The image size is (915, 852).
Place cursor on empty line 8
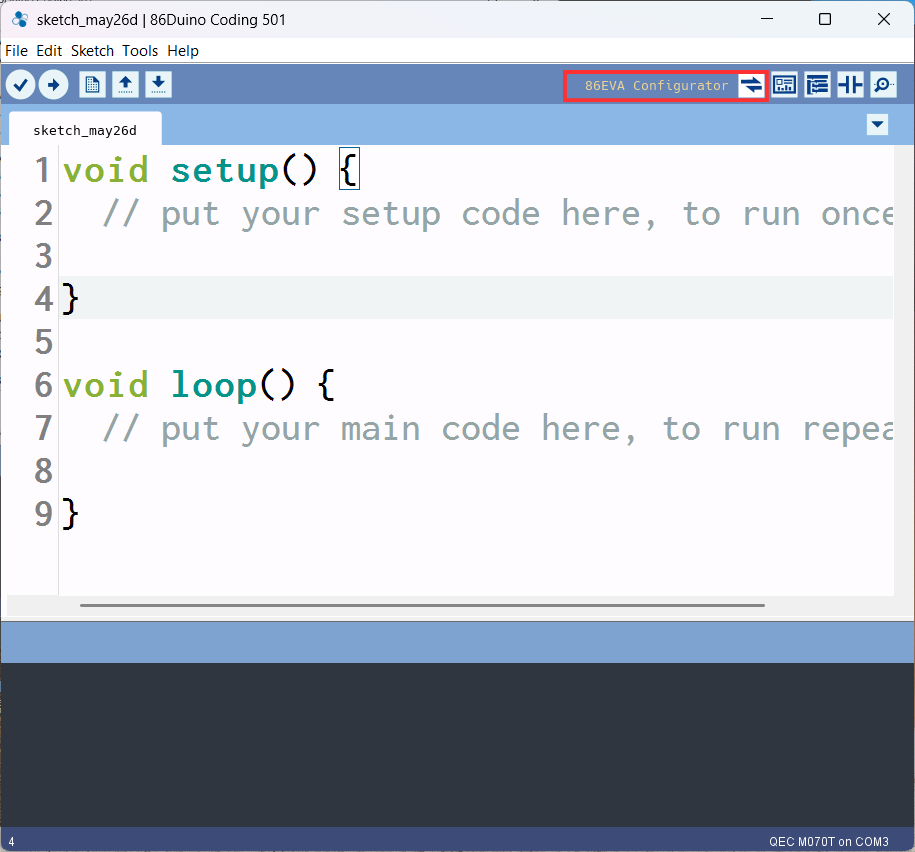tap(476, 471)
